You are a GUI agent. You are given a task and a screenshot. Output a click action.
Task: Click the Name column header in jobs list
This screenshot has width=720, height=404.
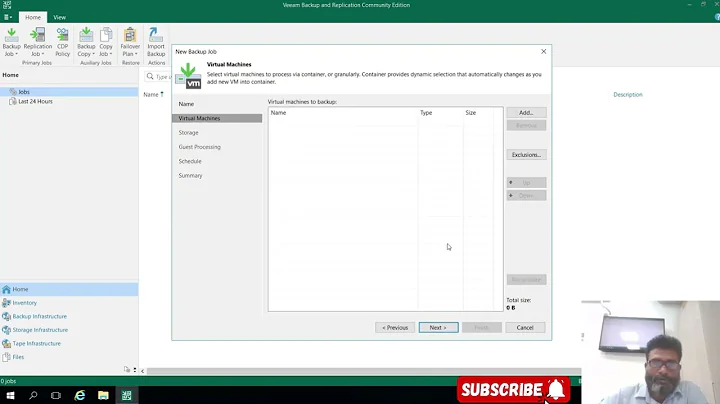click(x=151, y=95)
